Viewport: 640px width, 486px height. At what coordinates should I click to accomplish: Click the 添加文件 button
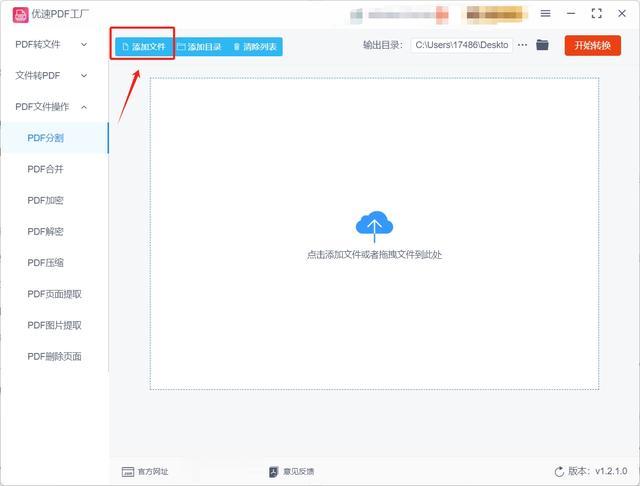144,47
